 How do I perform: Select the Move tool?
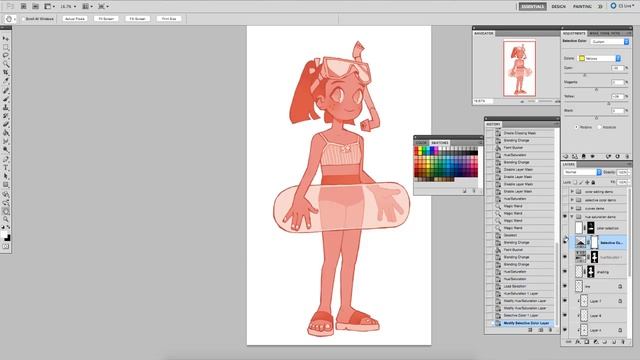(x=6, y=38)
